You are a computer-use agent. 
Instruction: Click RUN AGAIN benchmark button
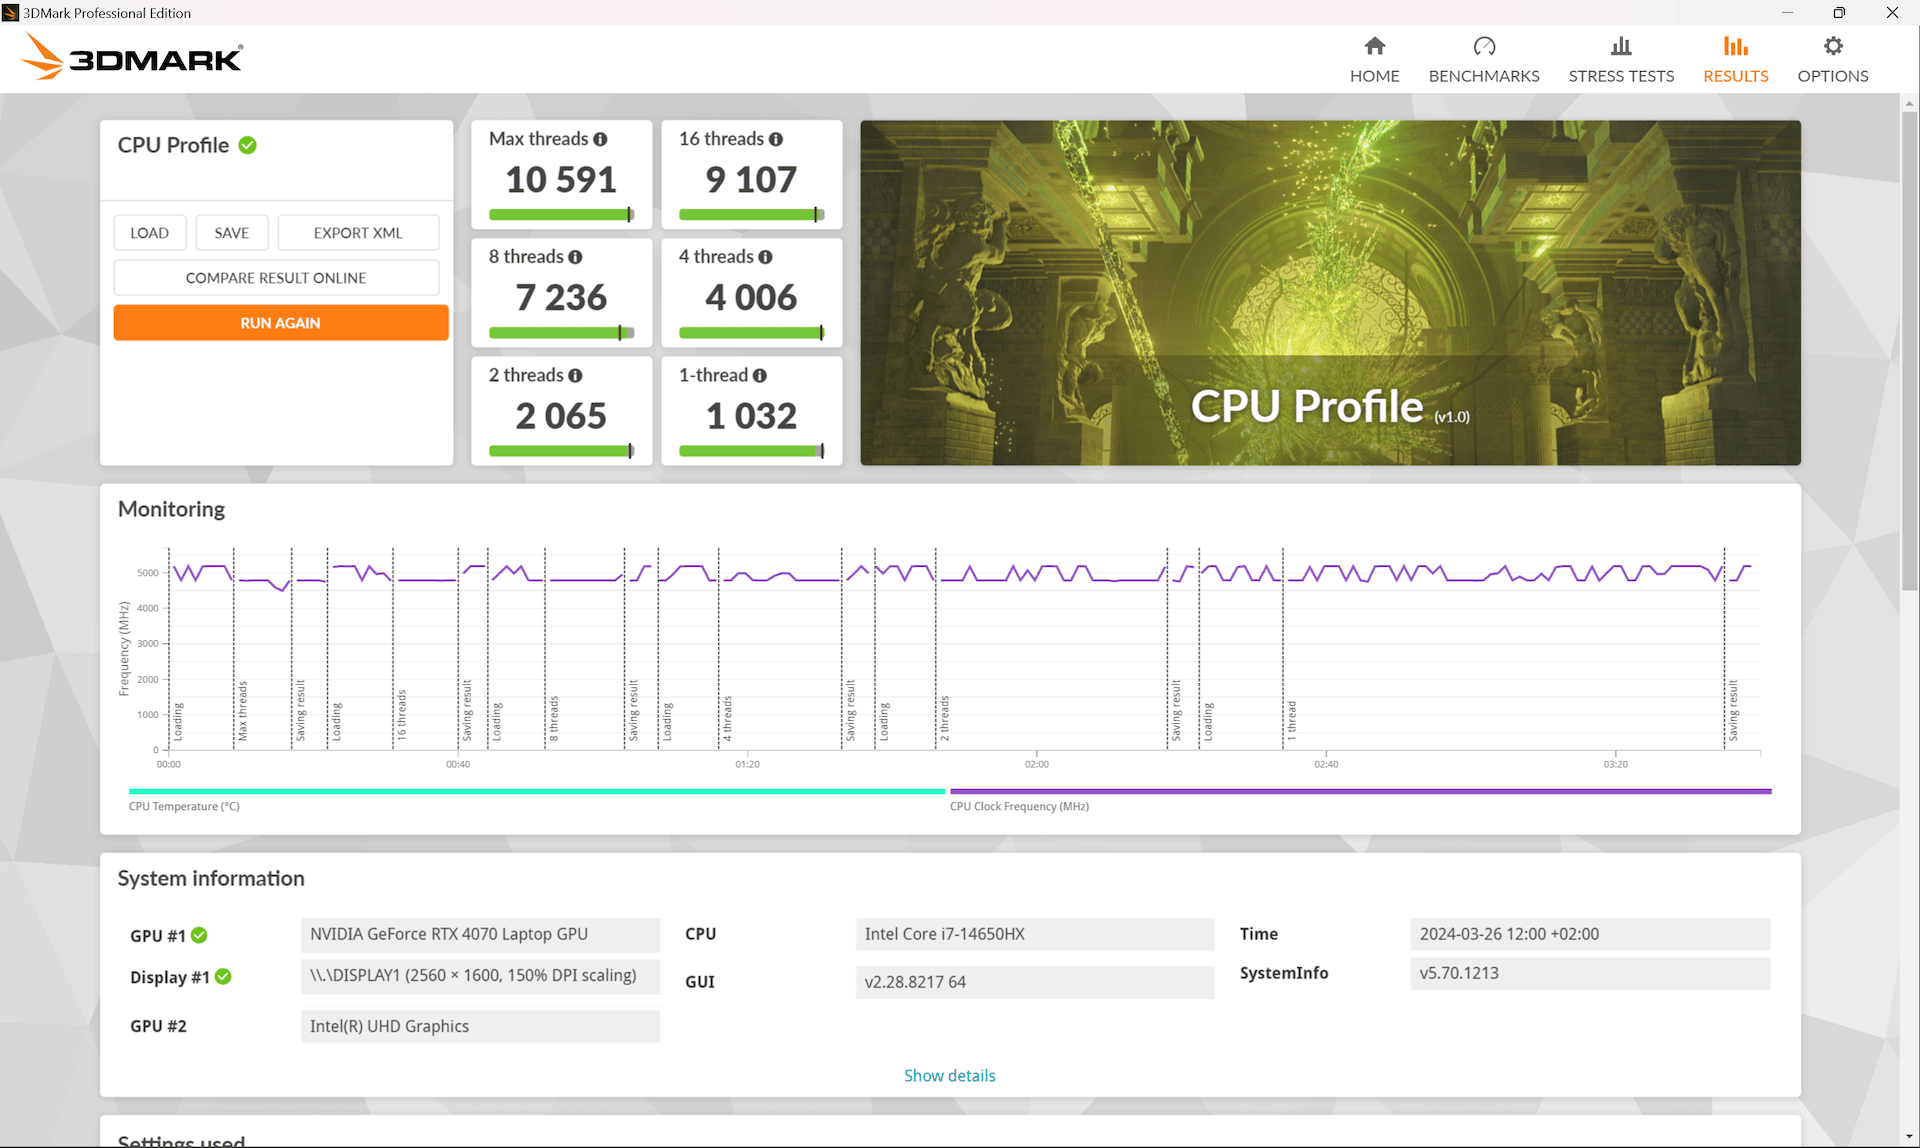[280, 323]
